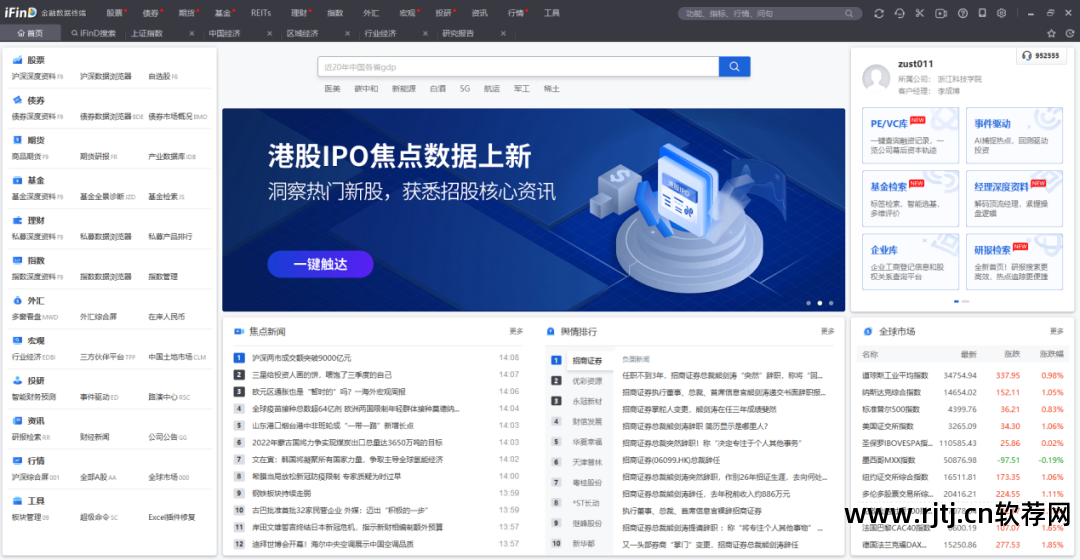The image size is (1080, 560).
Task: Switch to the 首页 tab
Action: coord(30,33)
